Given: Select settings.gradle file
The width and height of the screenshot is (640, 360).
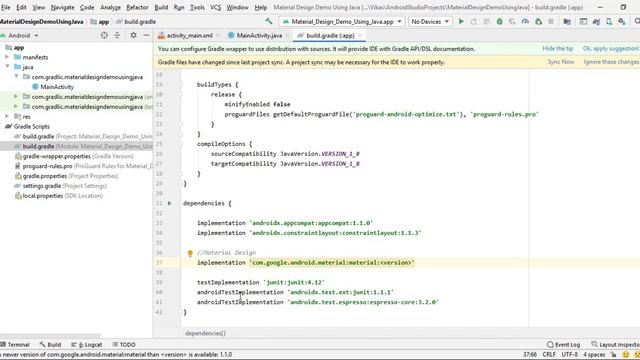Looking at the screenshot, I should pos(60,186).
